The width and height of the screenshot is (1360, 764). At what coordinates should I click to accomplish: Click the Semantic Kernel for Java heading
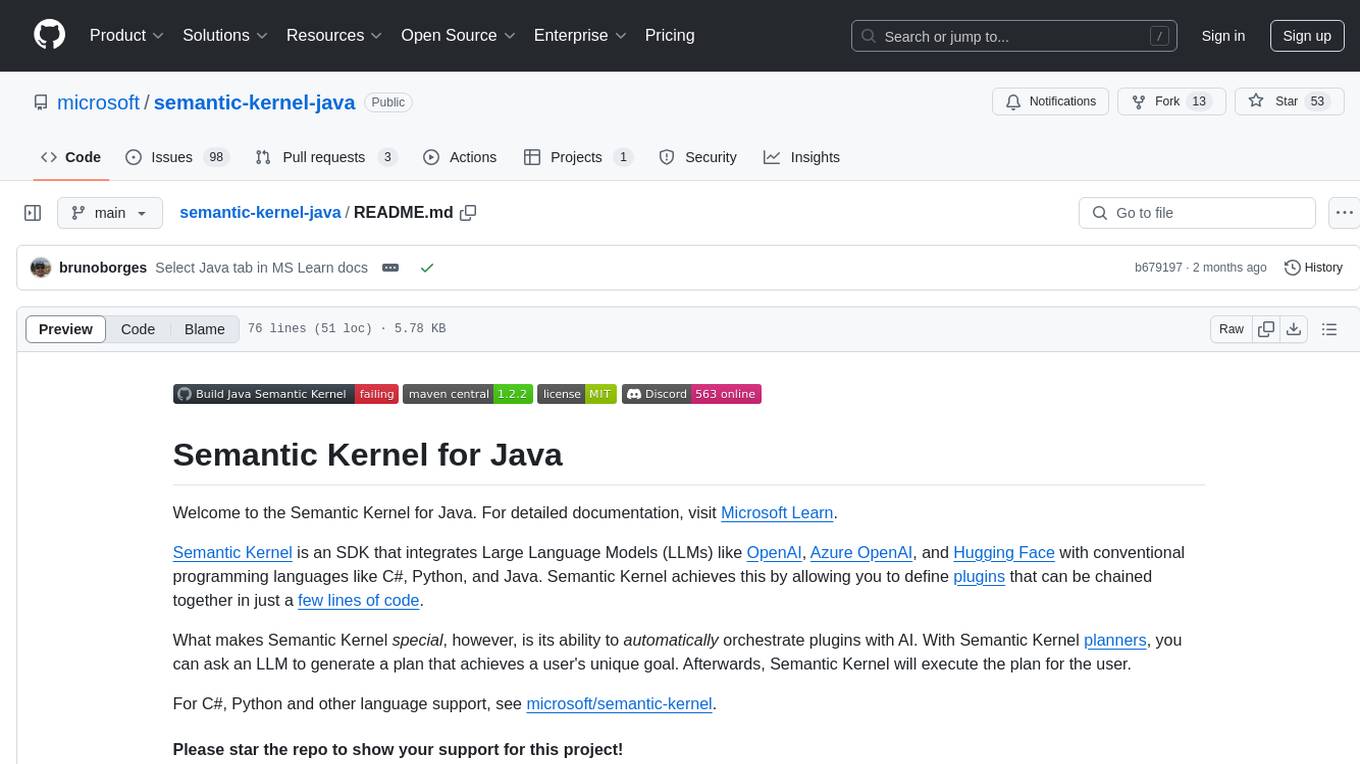pyautogui.click(x=367, y=455)
